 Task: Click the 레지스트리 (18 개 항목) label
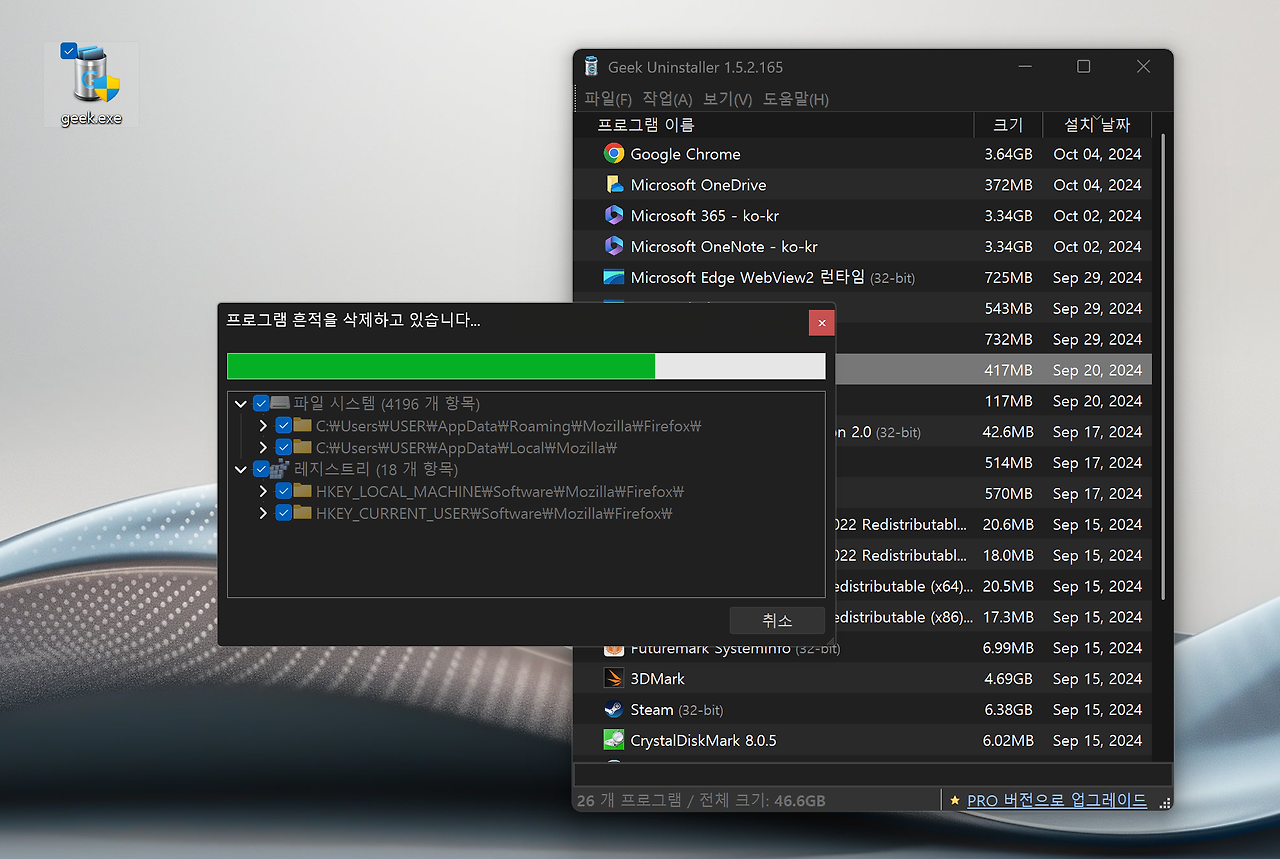(x=376, y=469)
